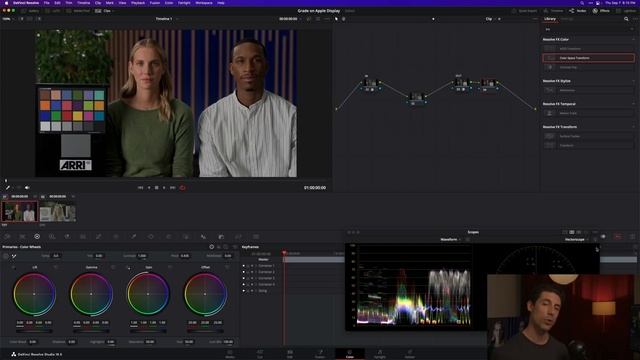Toggle the Nodes panel button
Image resolution: width=640 pixels, height=360 pixels.
pyautogui.click(x=578, y=11)
